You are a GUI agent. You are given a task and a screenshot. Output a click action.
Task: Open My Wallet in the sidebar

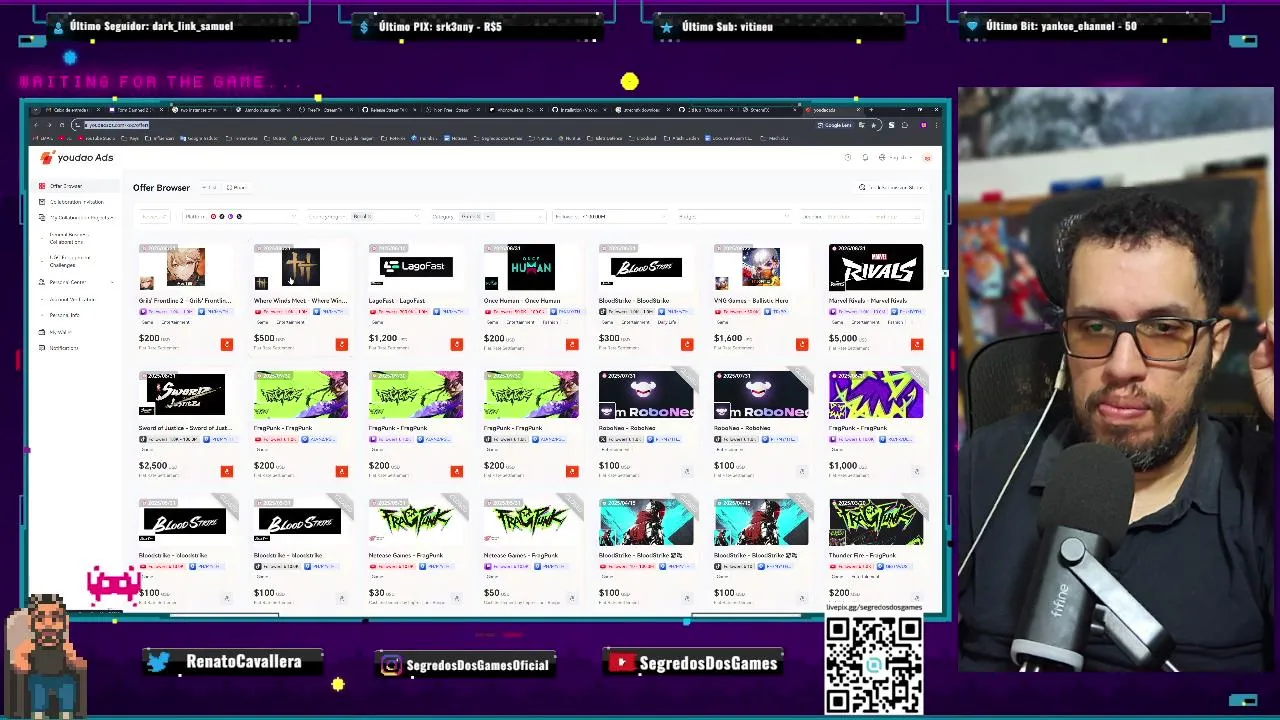(x=60, y=332)
